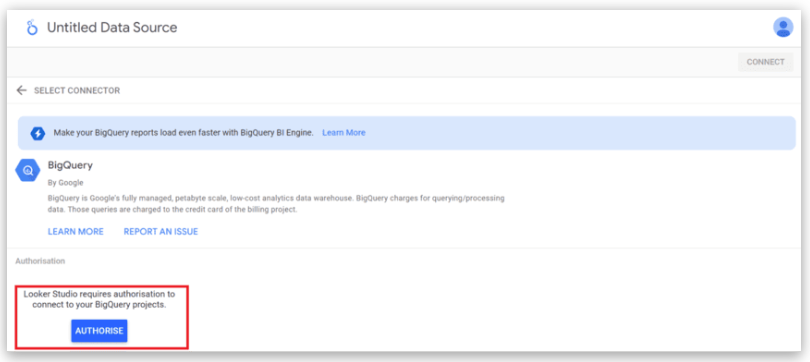Image resolution: width=810 pixels, height=362 pixels.
Task: Click the 'Looker Studio requires authorisation' message
Action: 99,300
